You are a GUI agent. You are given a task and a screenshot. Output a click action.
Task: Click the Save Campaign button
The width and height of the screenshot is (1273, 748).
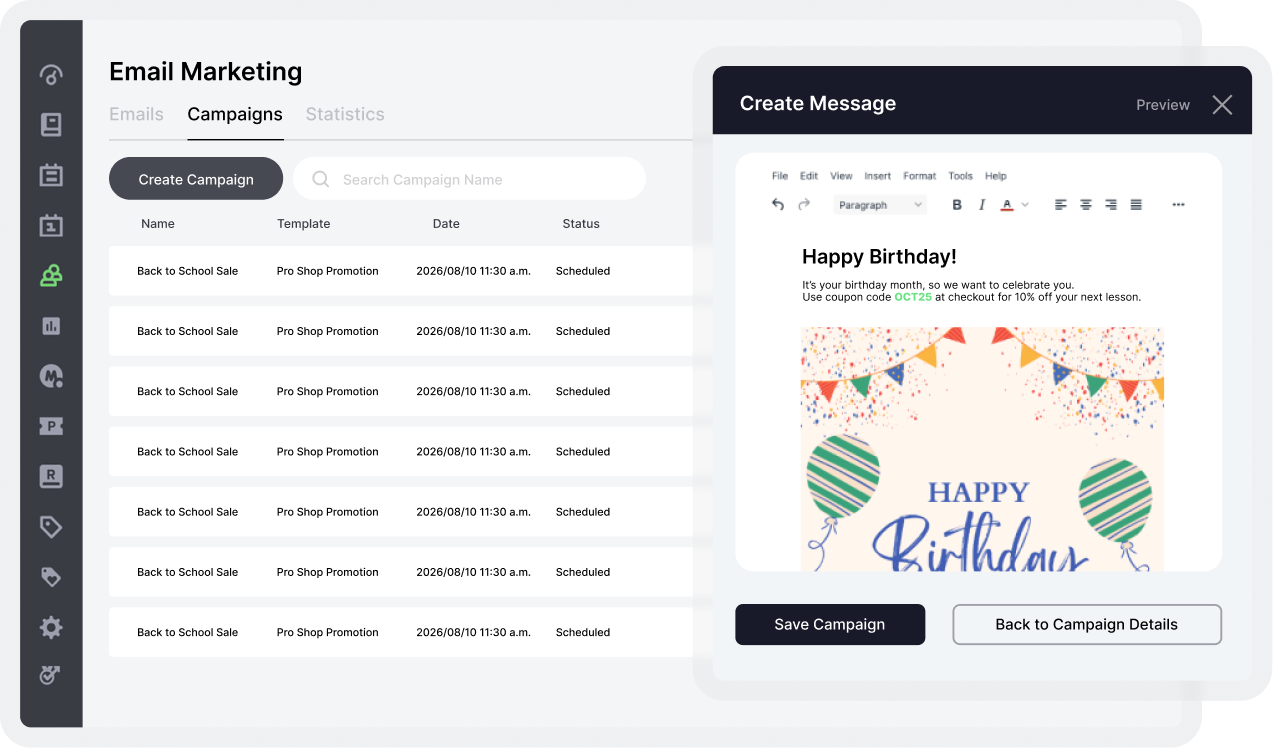click(829, 624)
